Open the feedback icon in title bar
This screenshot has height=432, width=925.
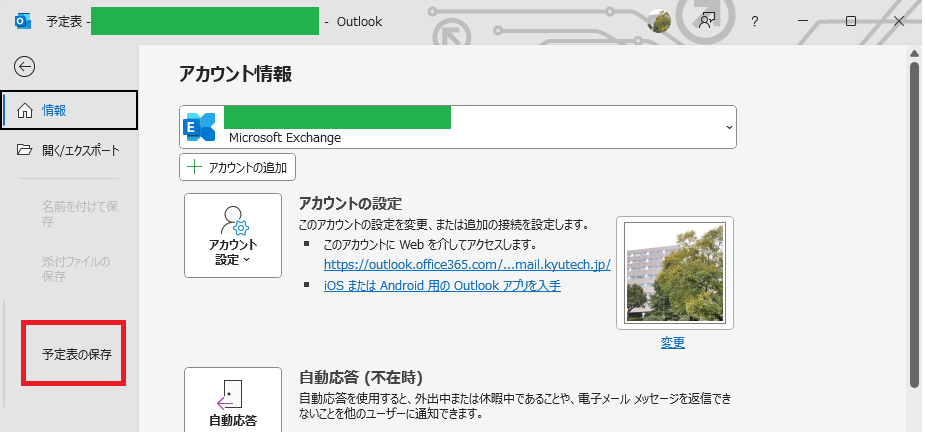click(706, 21)
